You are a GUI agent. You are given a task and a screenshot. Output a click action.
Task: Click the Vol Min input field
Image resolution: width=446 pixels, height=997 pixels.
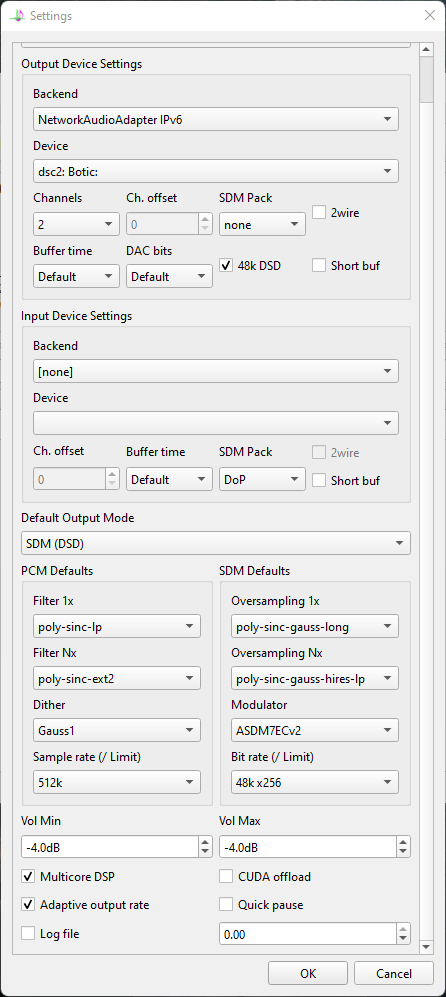click(110, 847)
